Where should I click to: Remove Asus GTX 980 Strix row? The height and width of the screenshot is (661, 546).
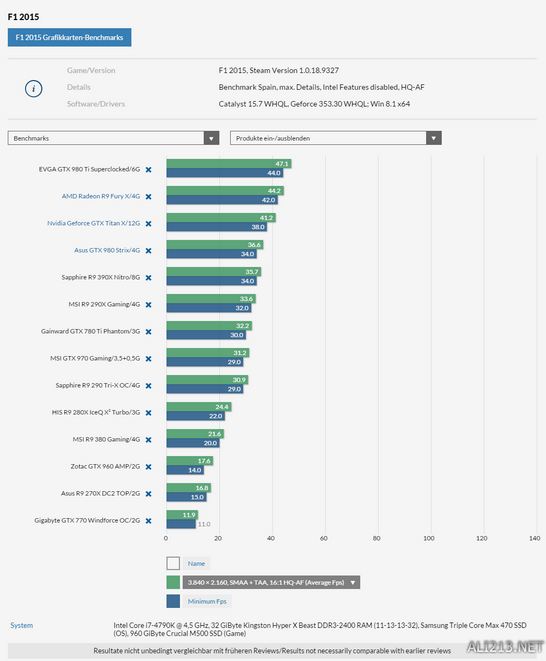(148, 250)
